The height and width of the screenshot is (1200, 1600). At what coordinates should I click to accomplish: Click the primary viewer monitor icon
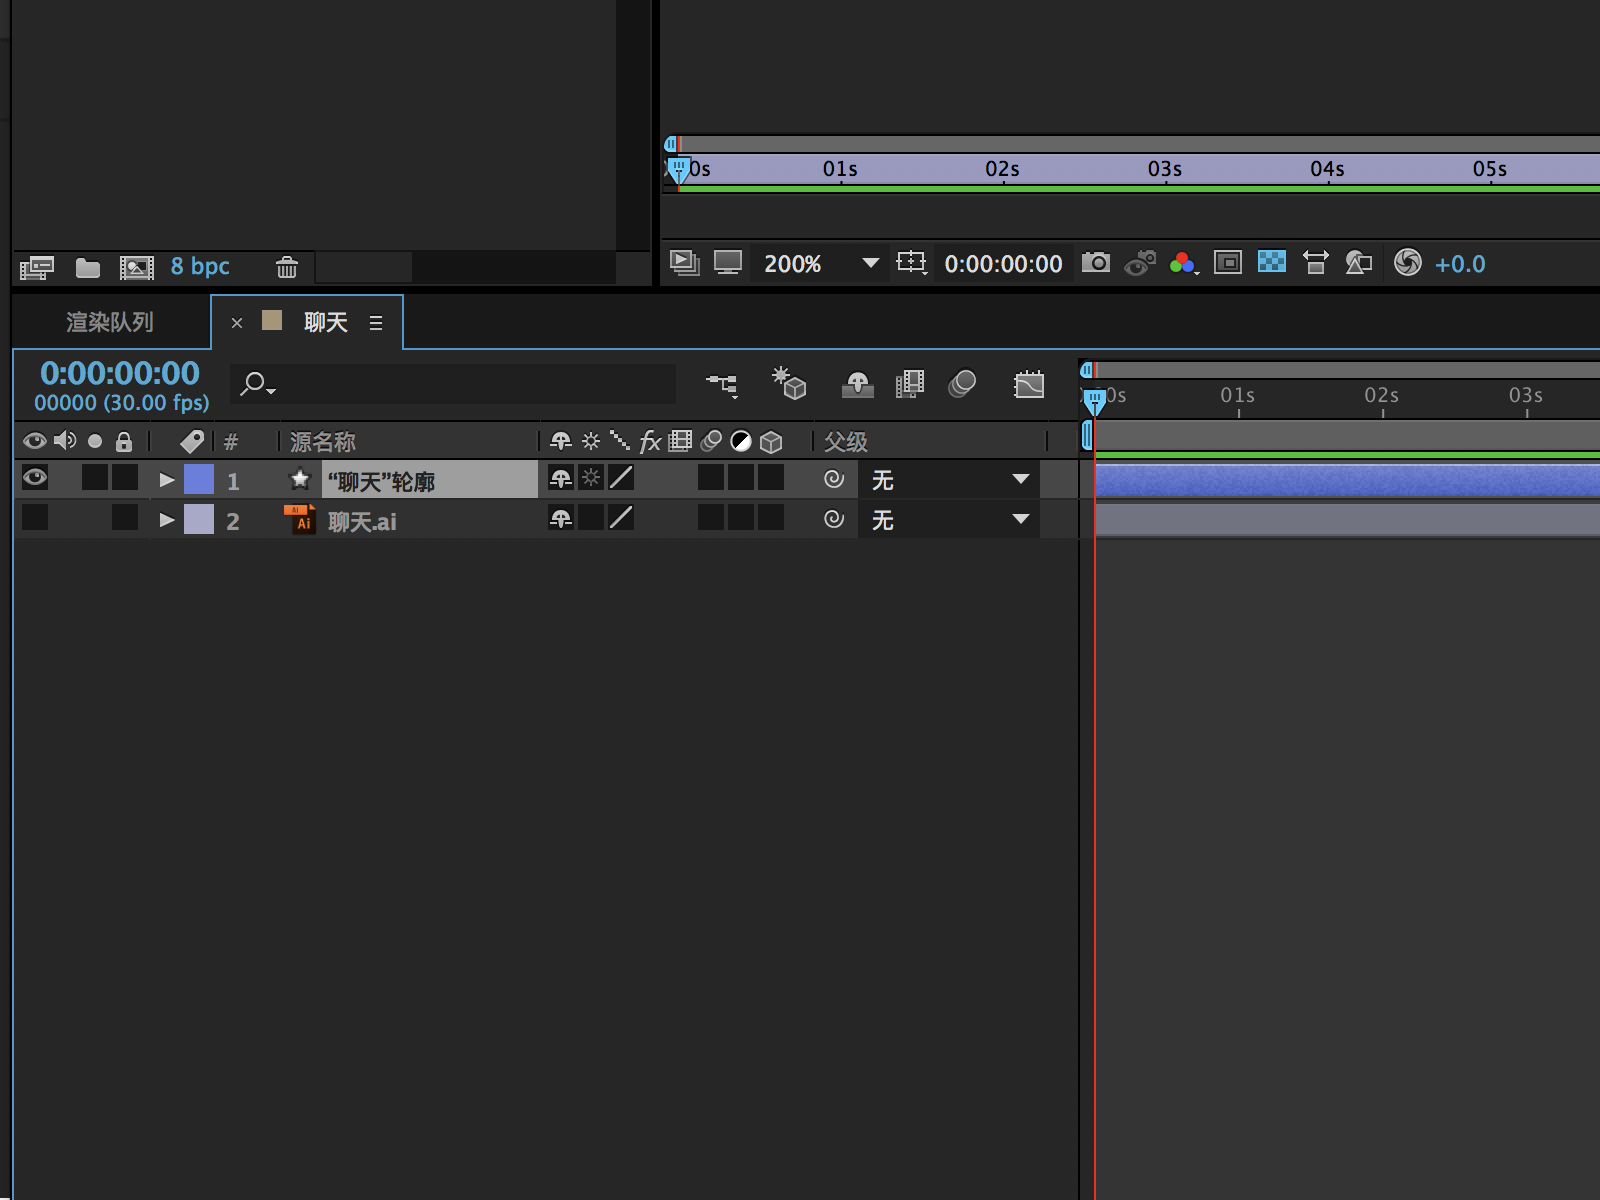[728, 263]
